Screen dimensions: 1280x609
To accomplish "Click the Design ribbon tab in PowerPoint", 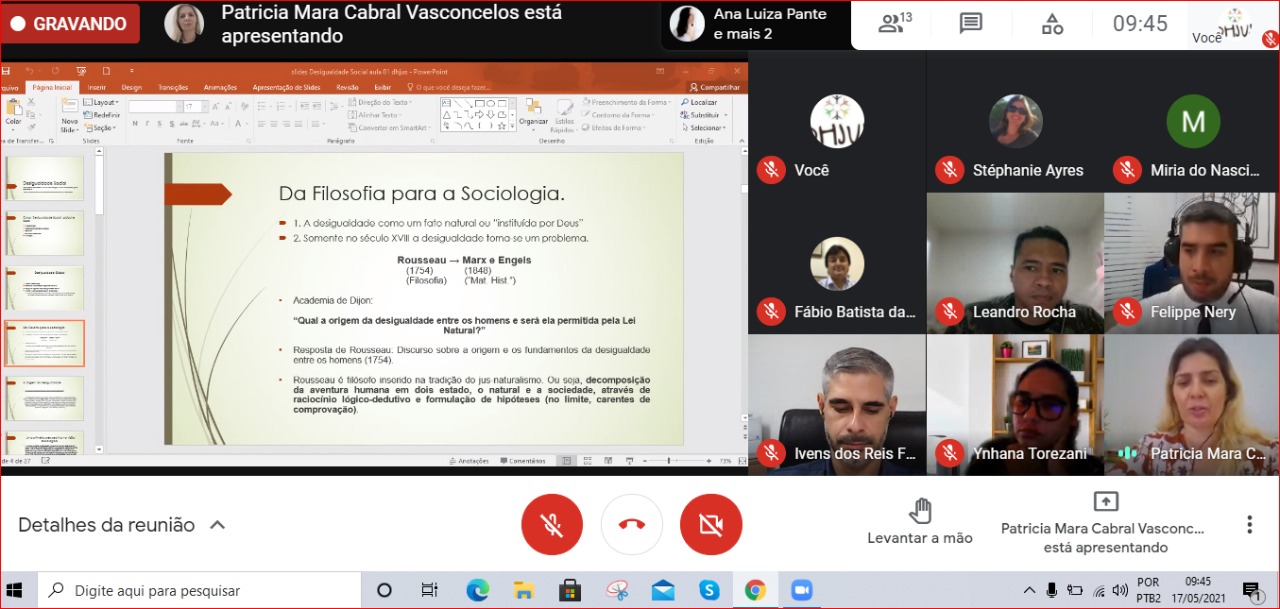I will pos(131,87).
